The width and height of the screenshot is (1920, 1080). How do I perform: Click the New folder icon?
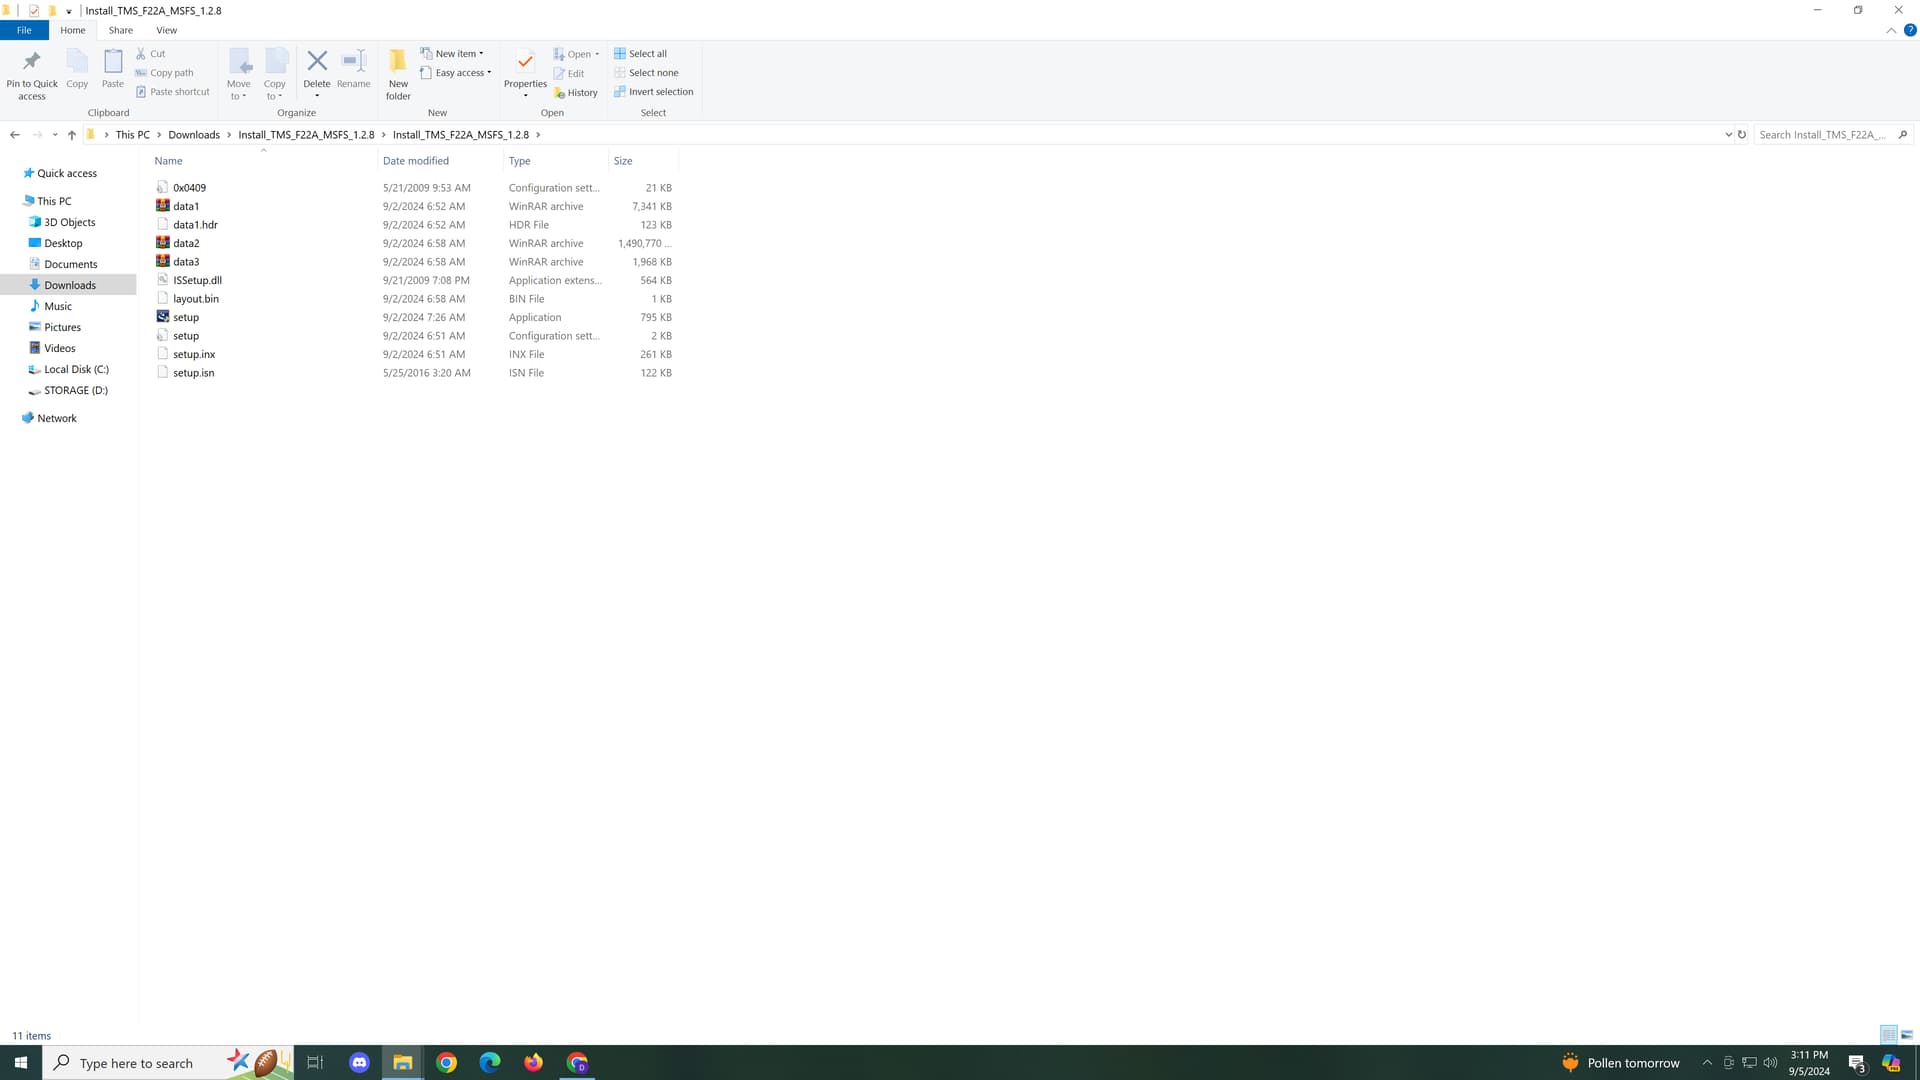tap(398, 62)
